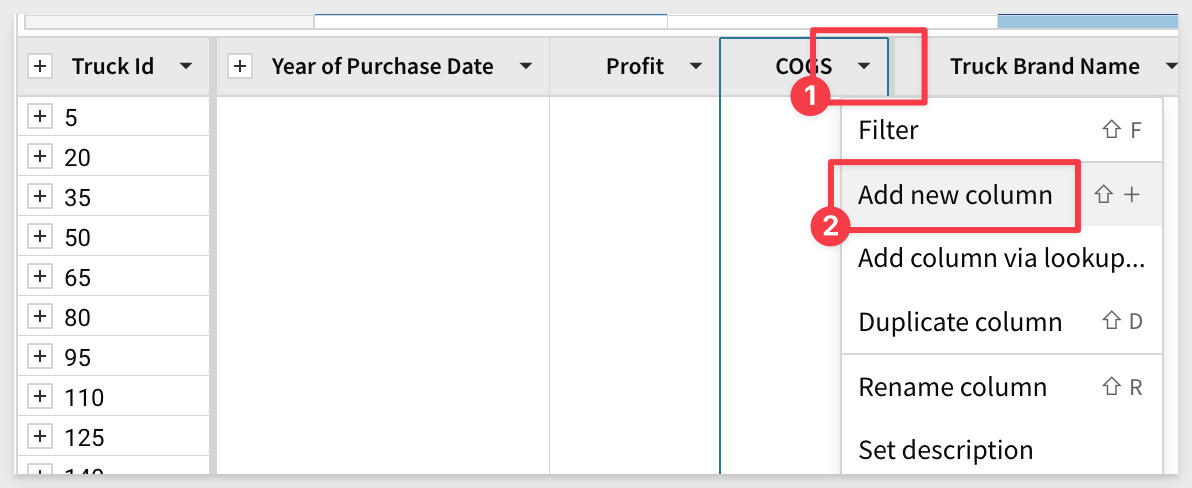The image size is (1192, 488).
Task: Click plus icon beside Truck Id 50
Action: coord(40,237)
